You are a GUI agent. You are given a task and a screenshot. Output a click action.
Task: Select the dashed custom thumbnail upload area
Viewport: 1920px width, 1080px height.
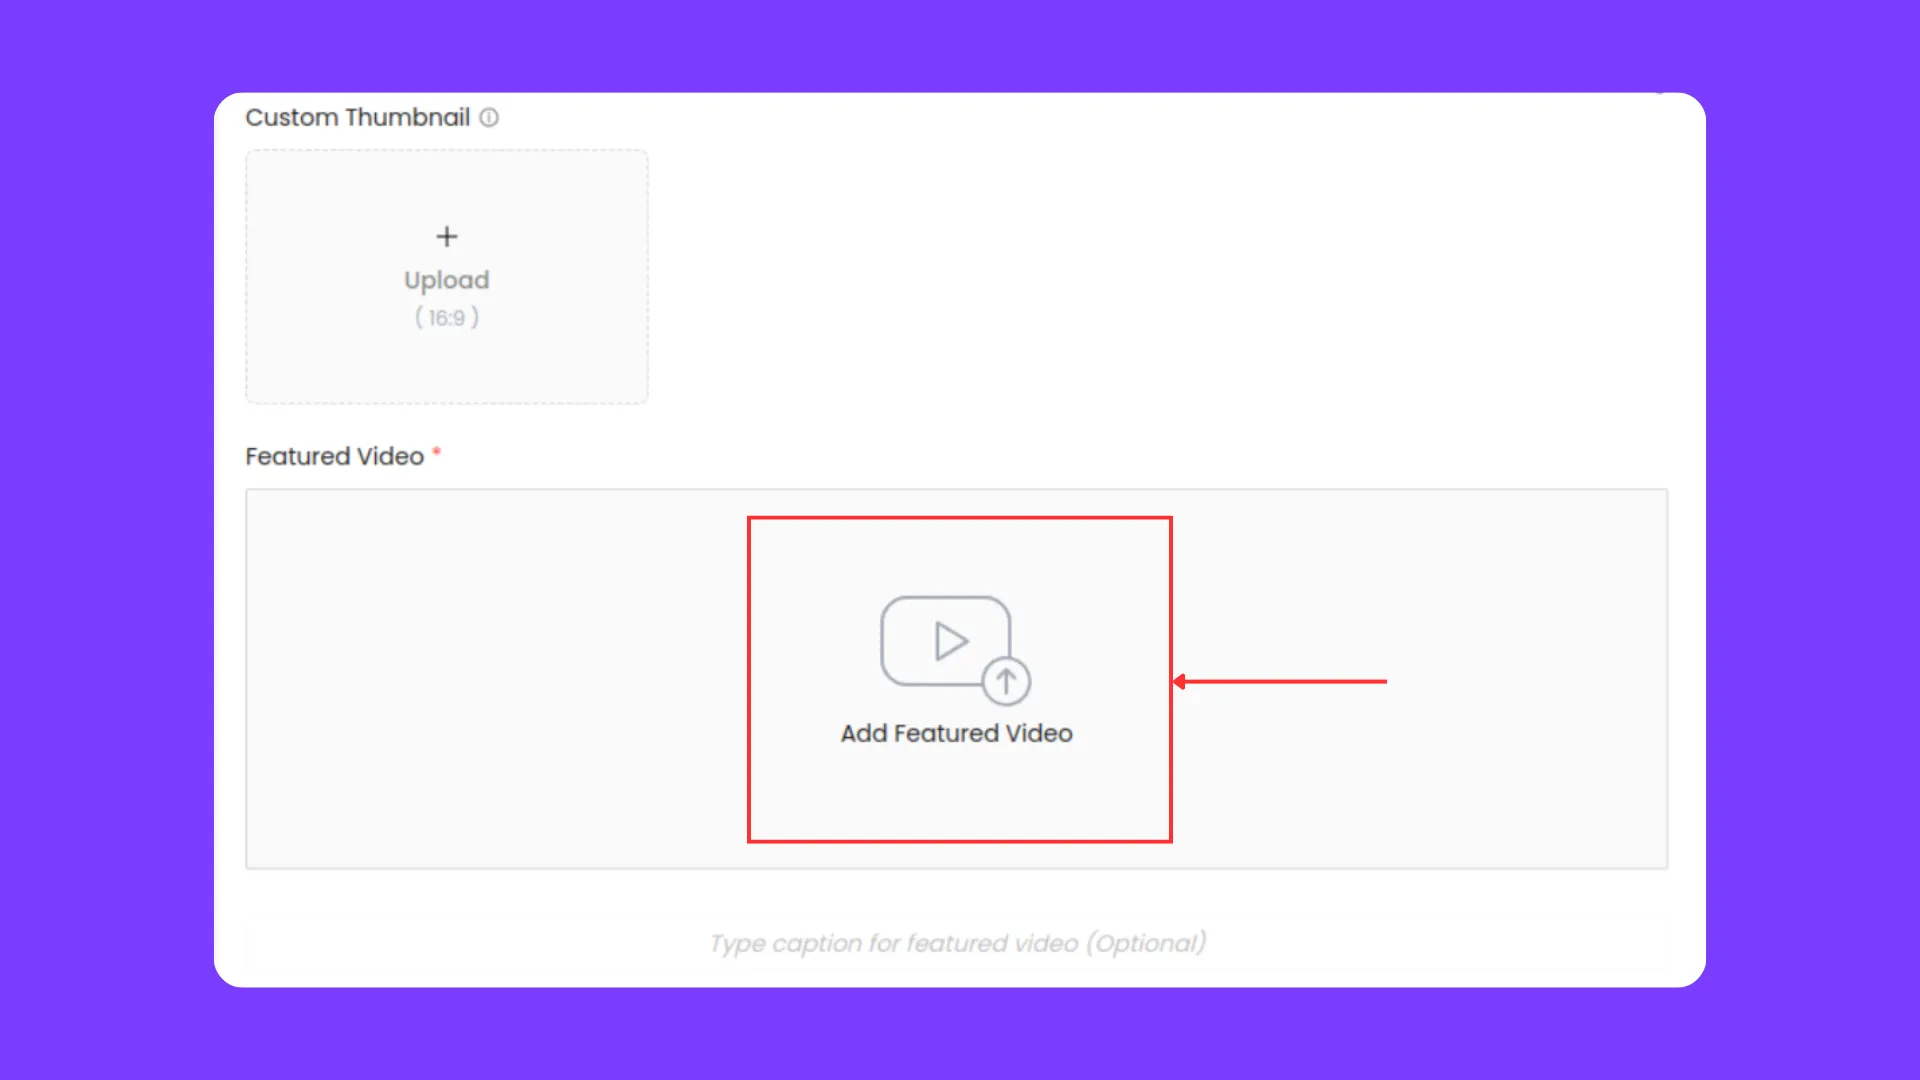coord(447,277)
